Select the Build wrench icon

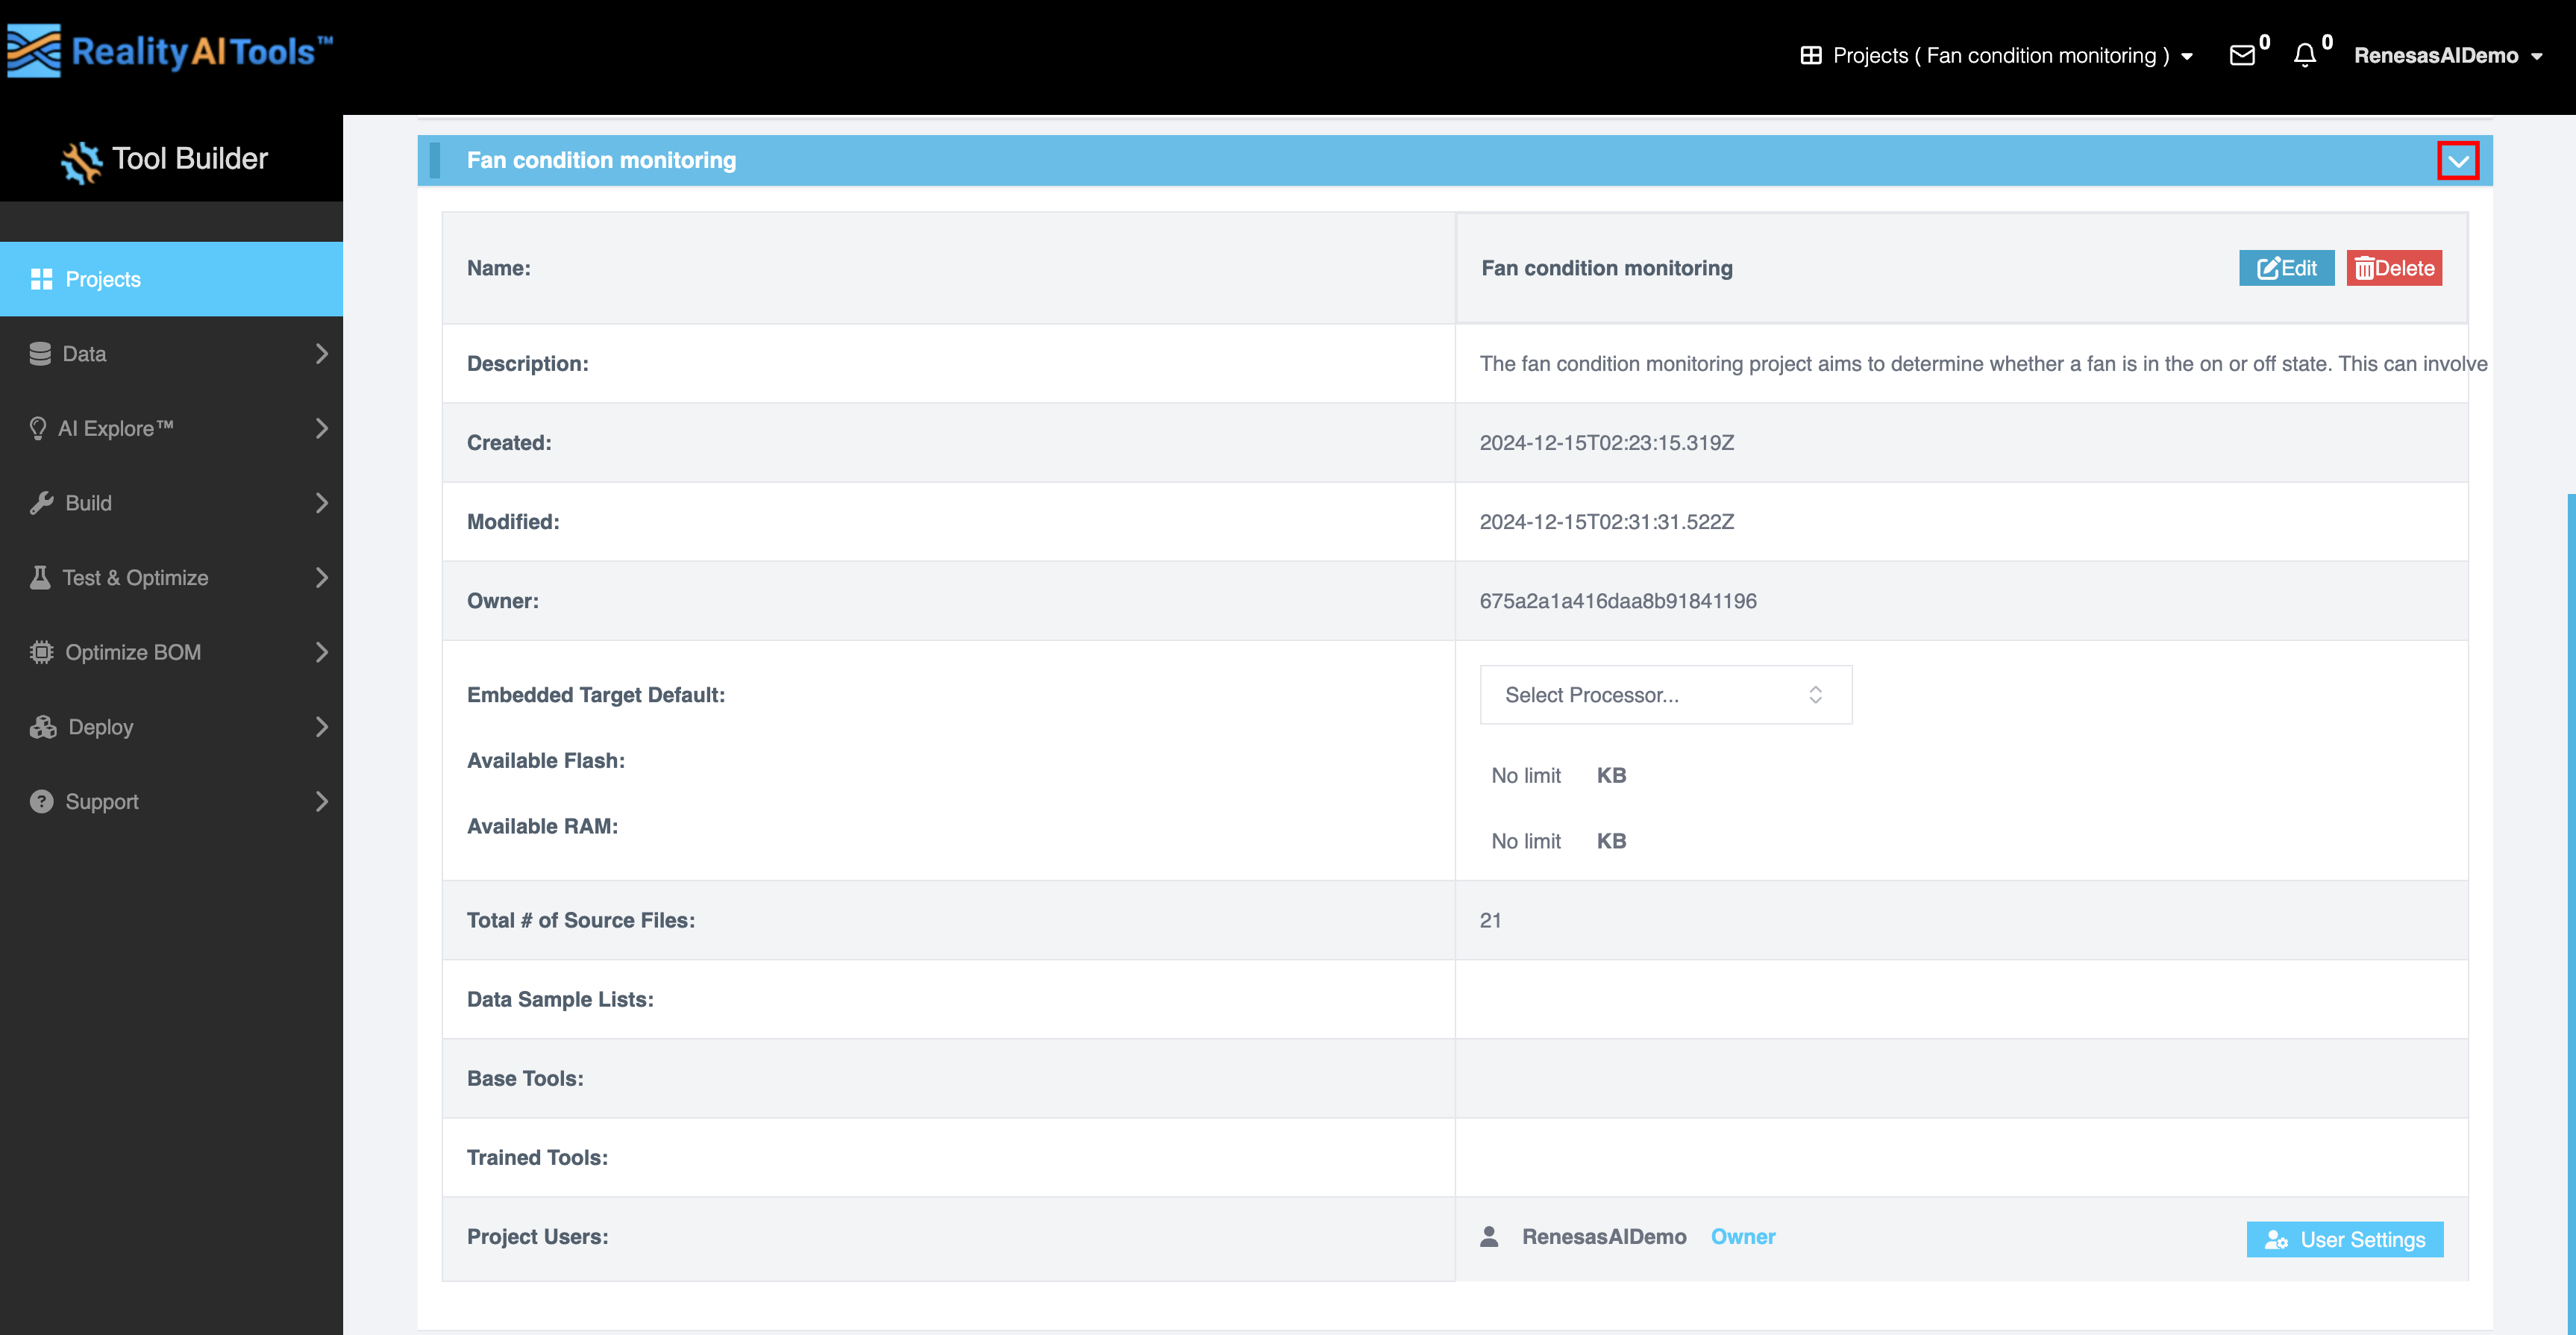tap(40, 502)
